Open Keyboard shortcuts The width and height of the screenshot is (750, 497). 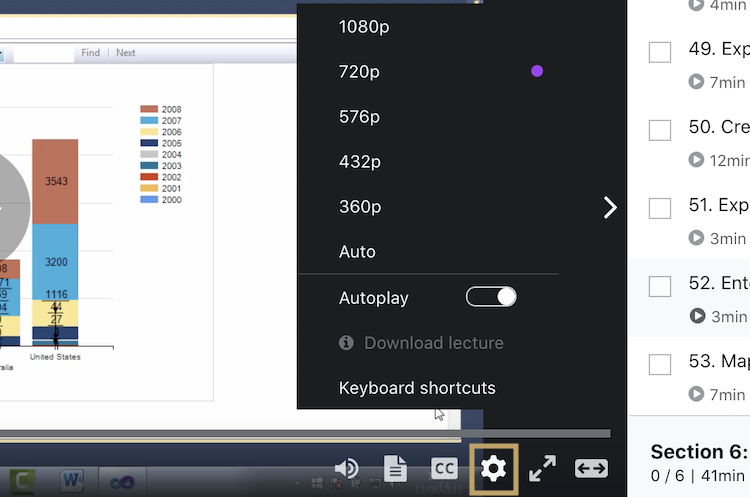[417, 388]
